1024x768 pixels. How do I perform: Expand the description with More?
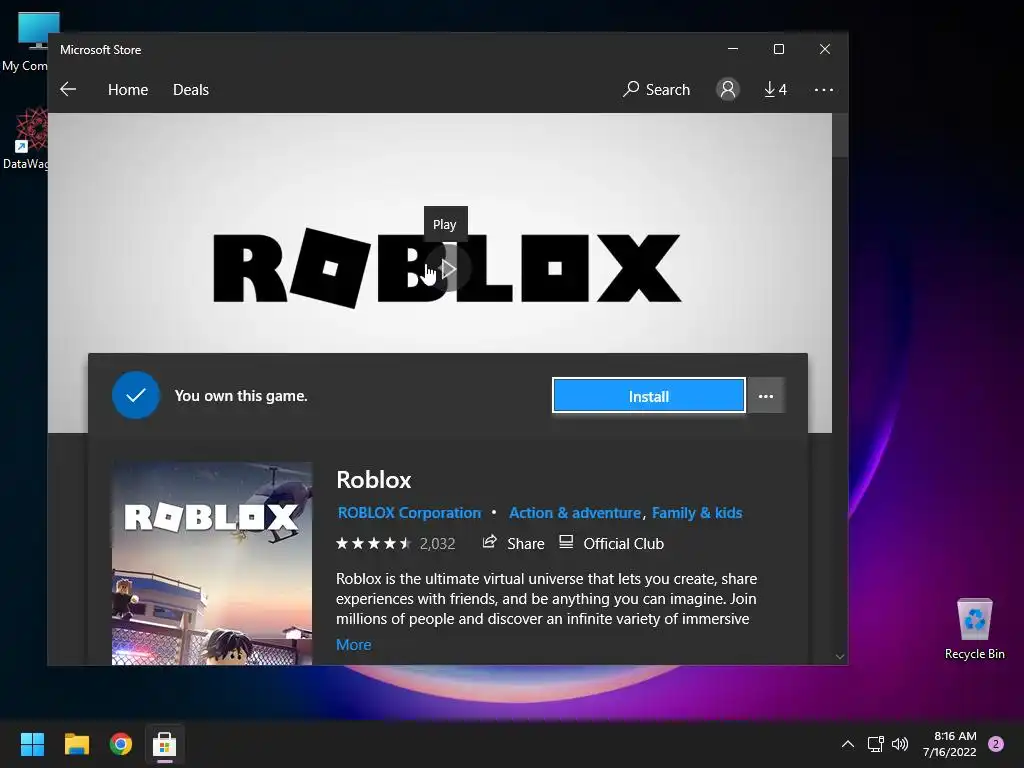pyautogui.click(x=353, y=645)
